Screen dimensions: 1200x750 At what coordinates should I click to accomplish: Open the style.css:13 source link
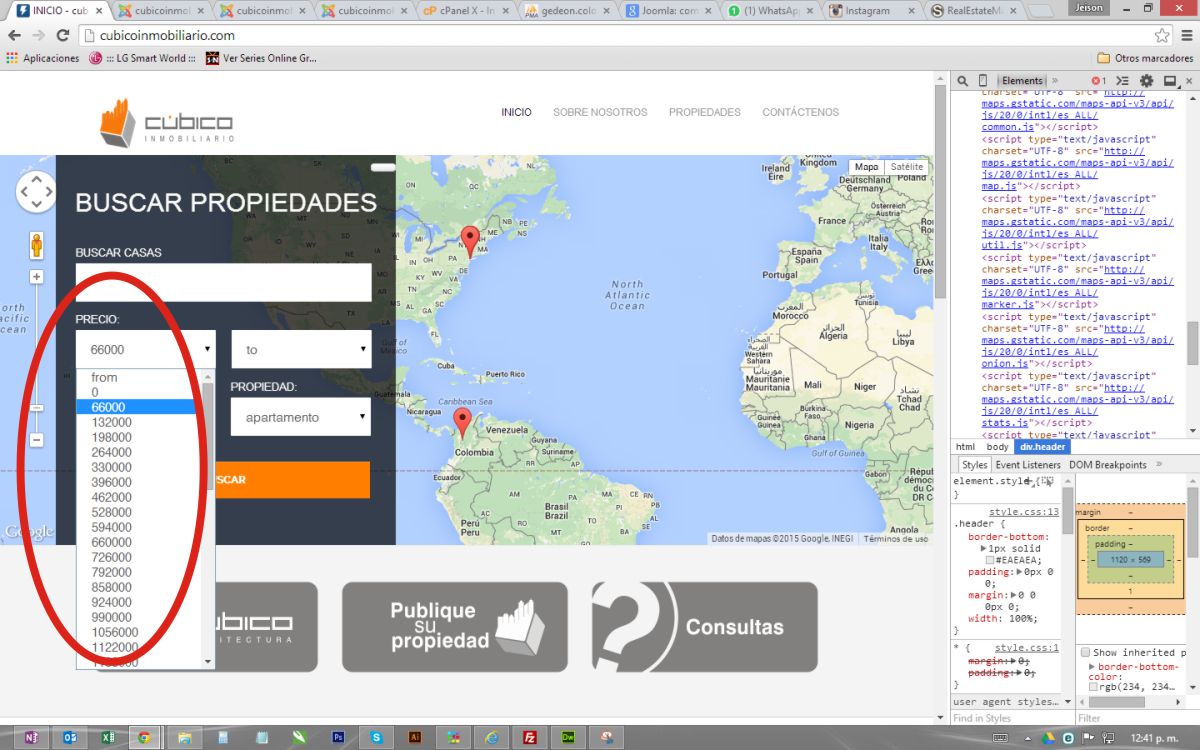1024,512
